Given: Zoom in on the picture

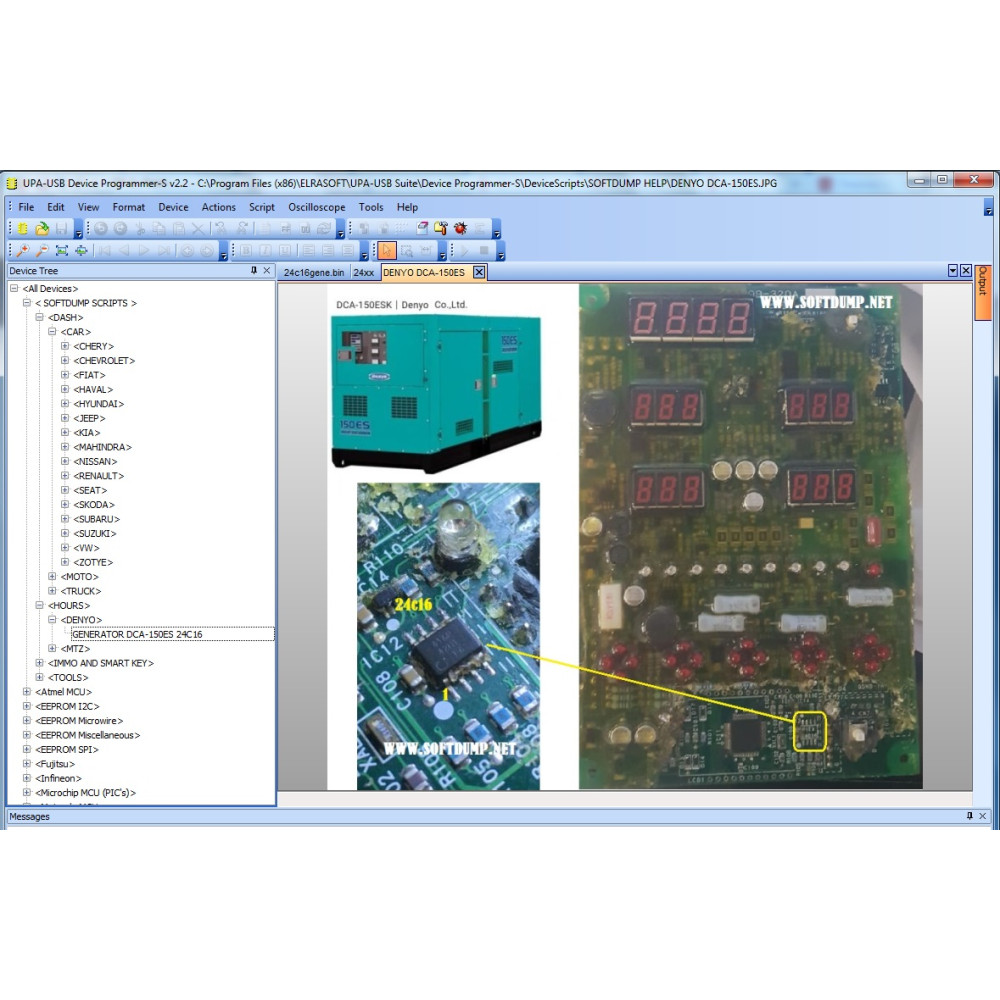Looking at the screenshot, I should [22, 251].
